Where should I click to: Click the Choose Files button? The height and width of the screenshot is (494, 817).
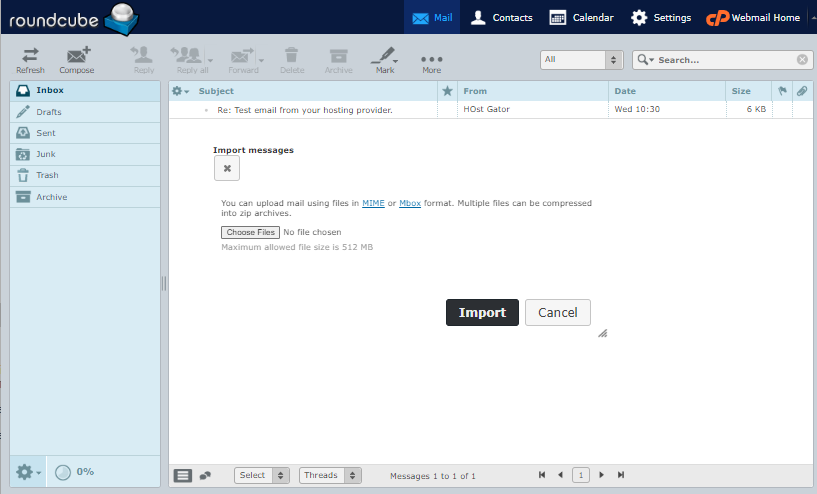pyautogui.click(x=250, y=232)
